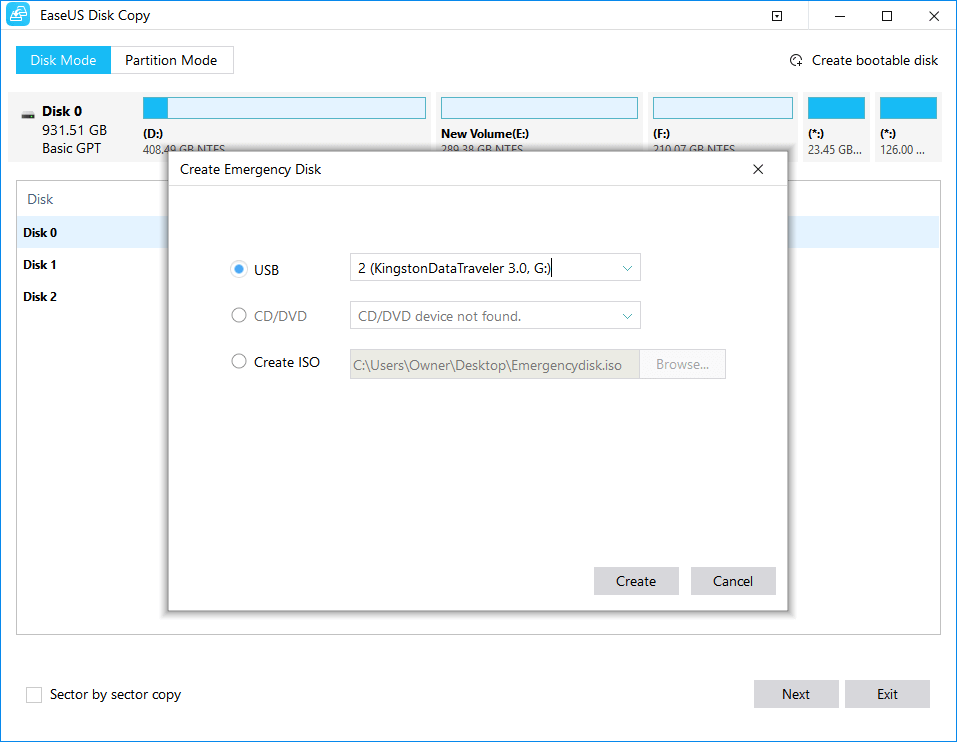957x742 pixels.
Task: Close the EaseUS Disk Copy main window
Action: click(x=934, y=16)
